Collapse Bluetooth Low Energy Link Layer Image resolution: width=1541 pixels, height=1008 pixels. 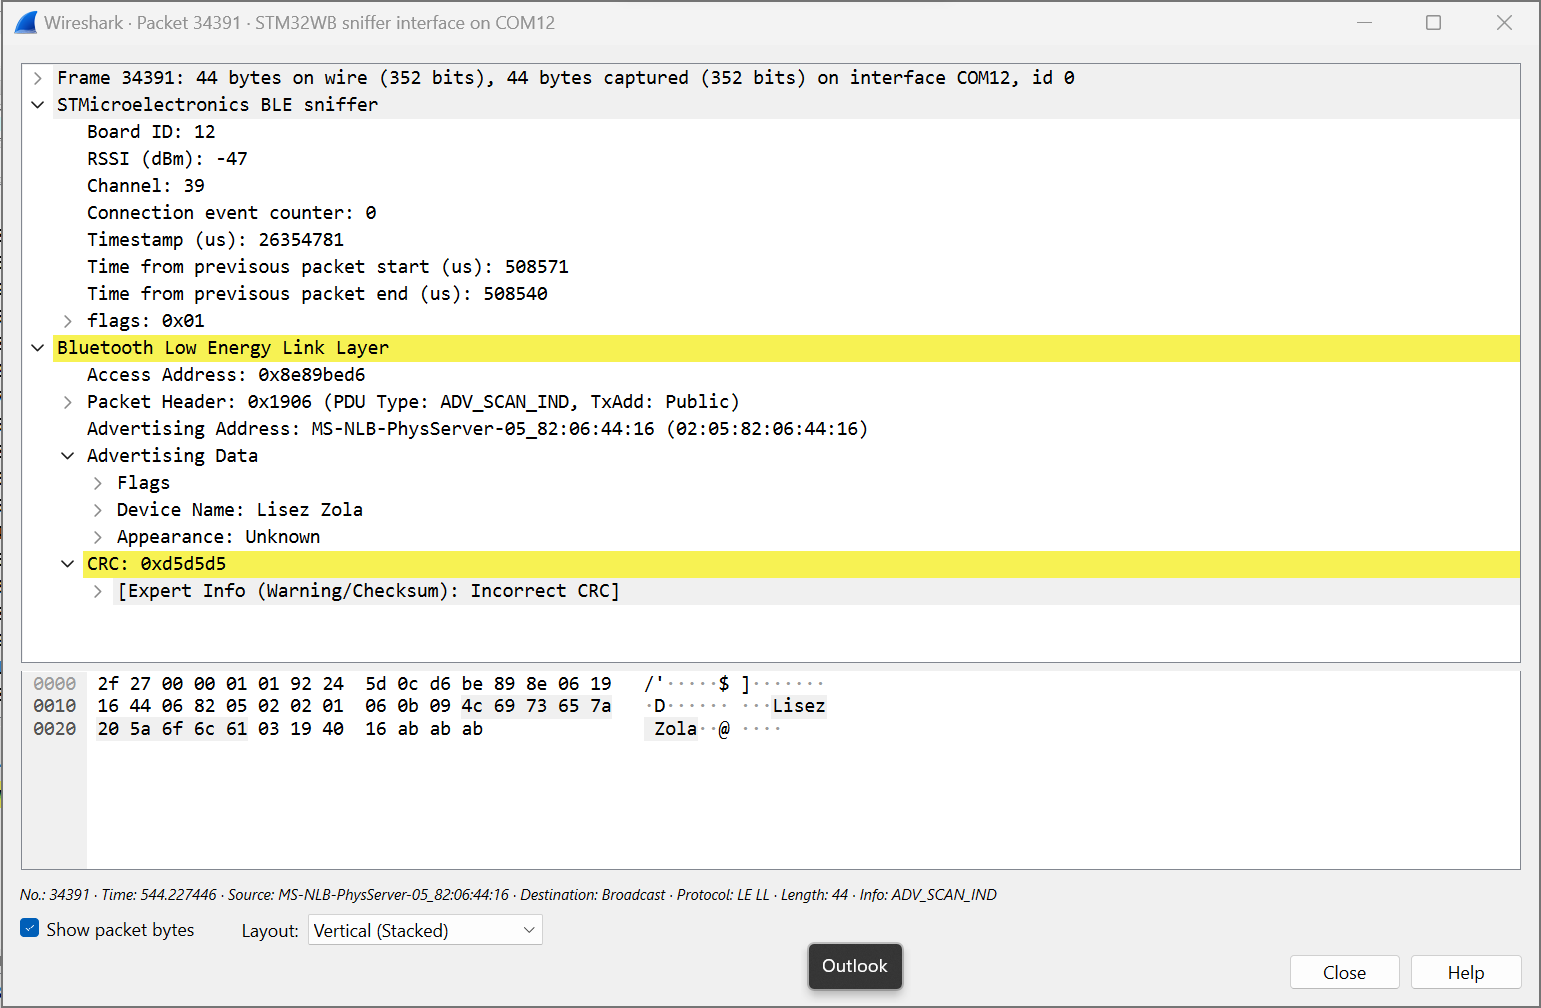[38, 348]
